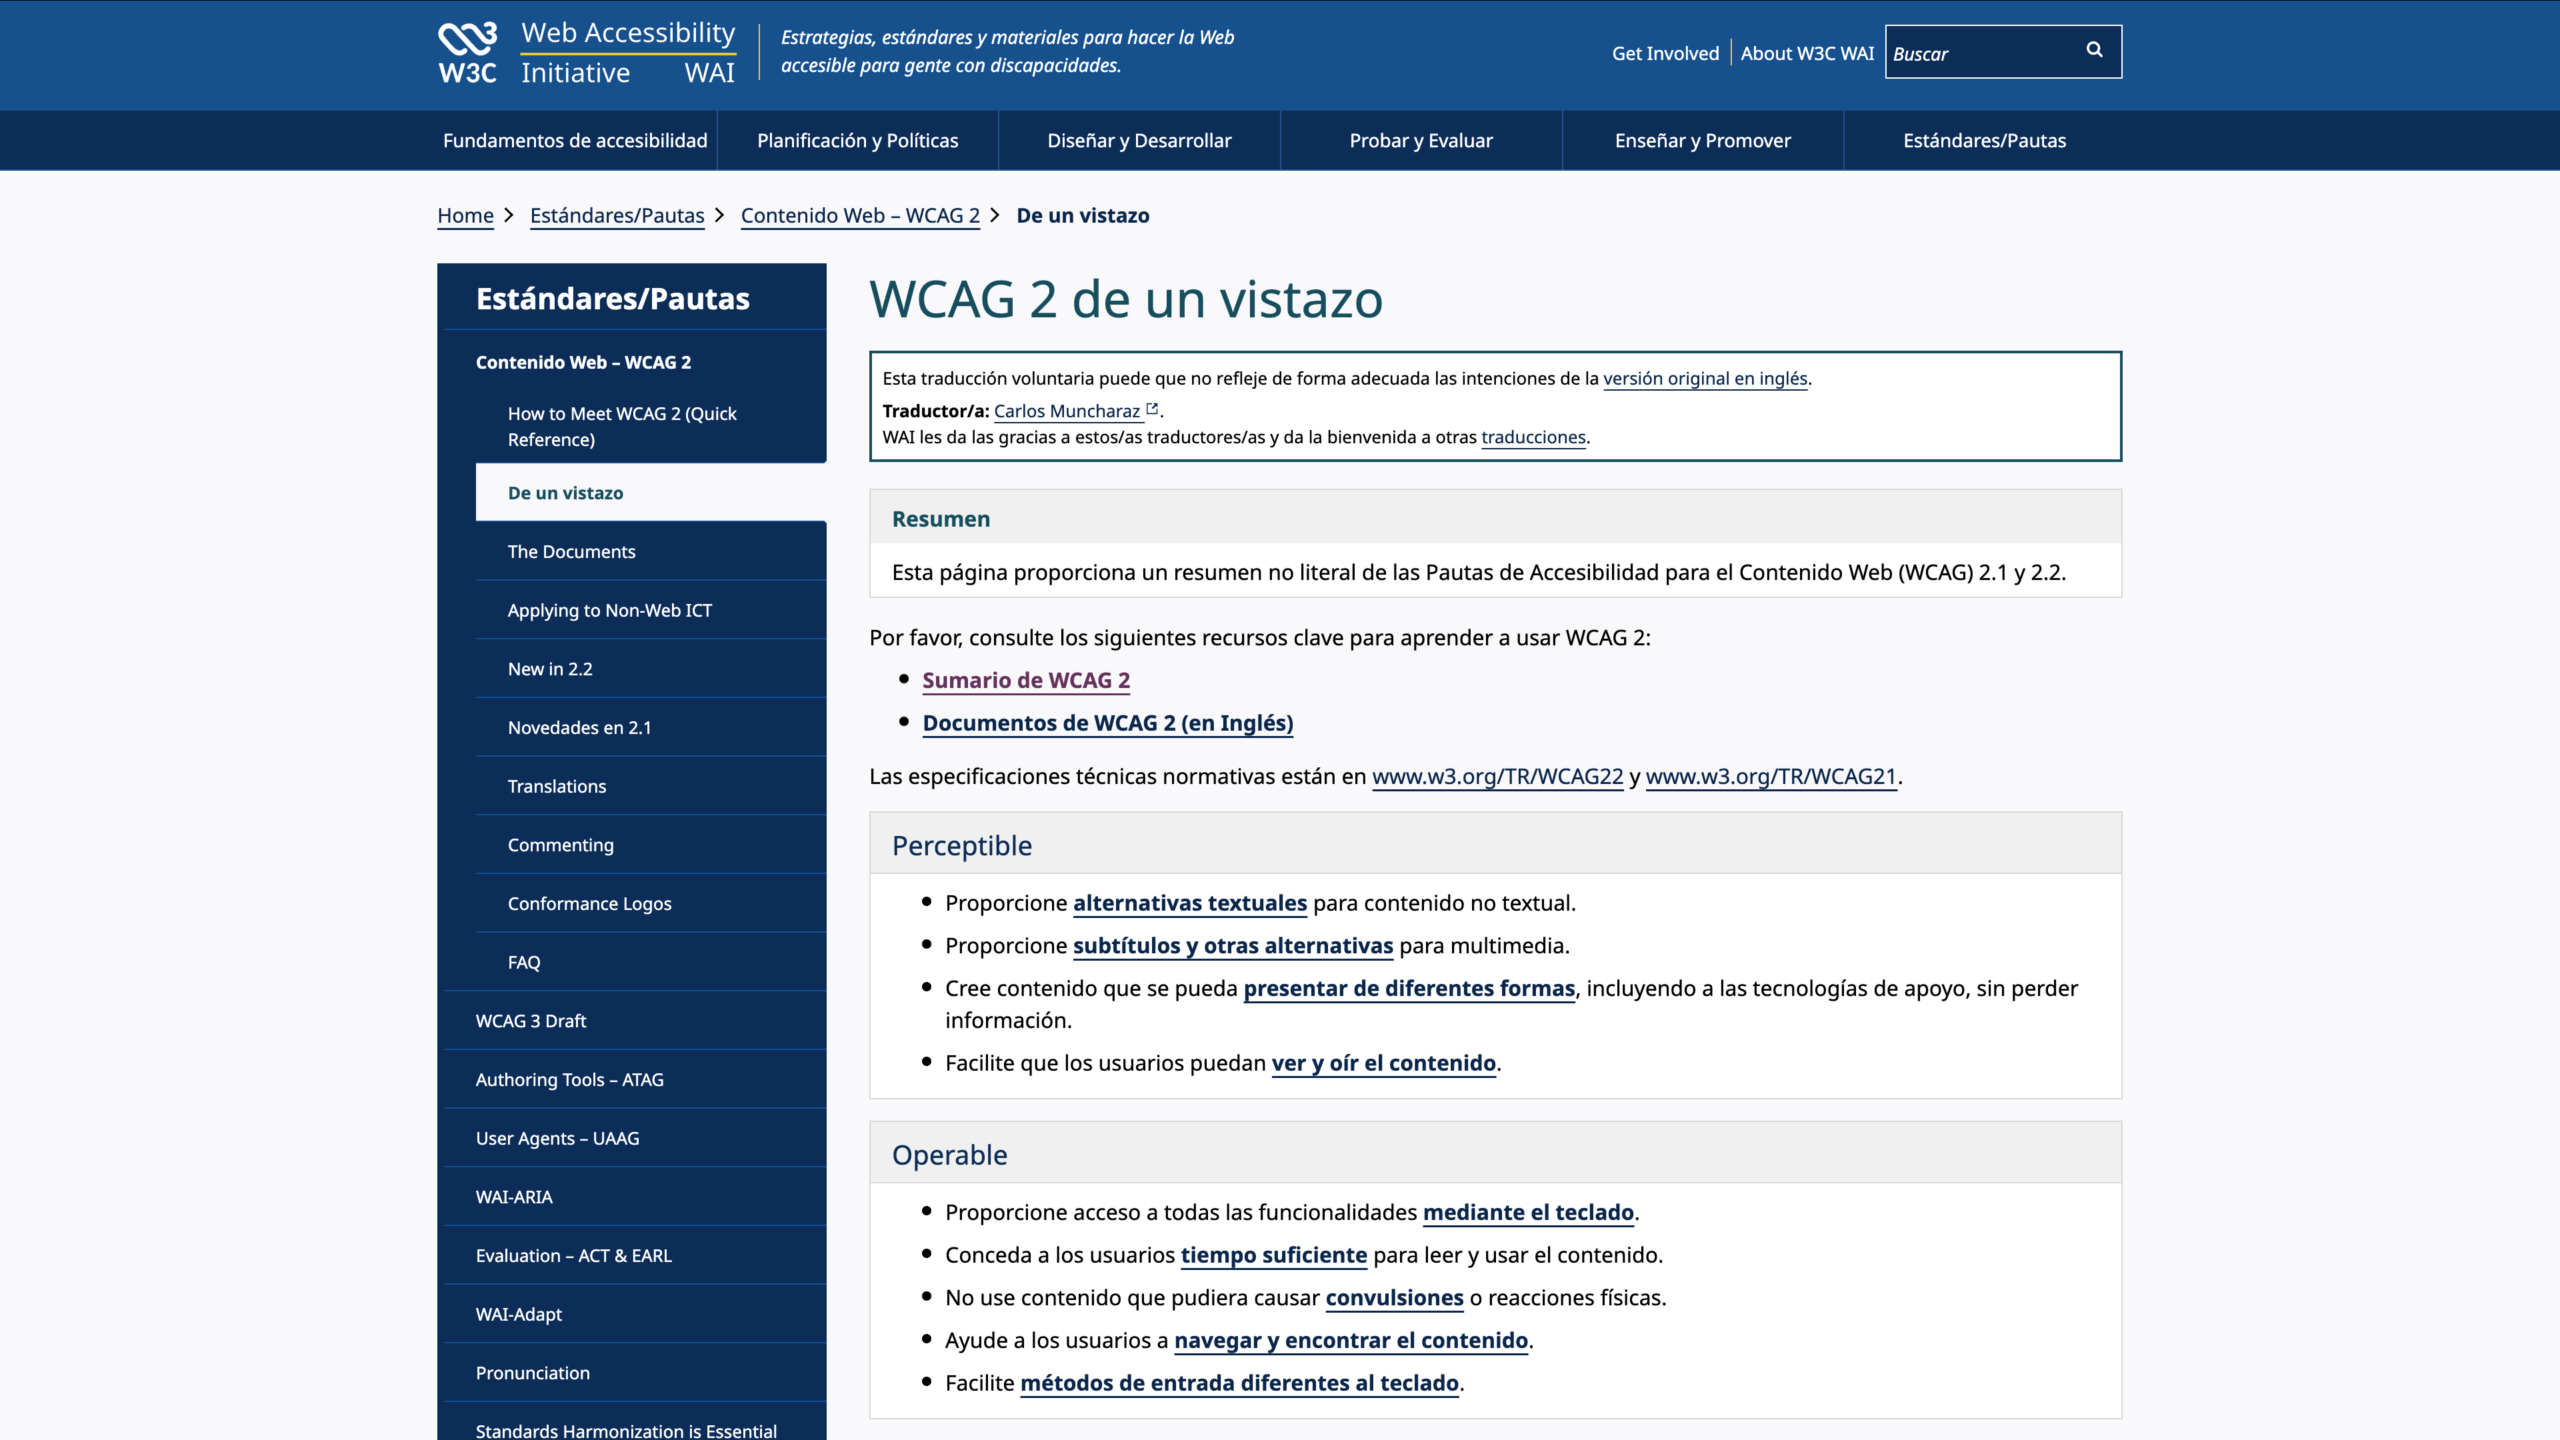Click the WCAG 2 de un vistazo title
2560x1440 pixels.
click(x=1126, y=299)
